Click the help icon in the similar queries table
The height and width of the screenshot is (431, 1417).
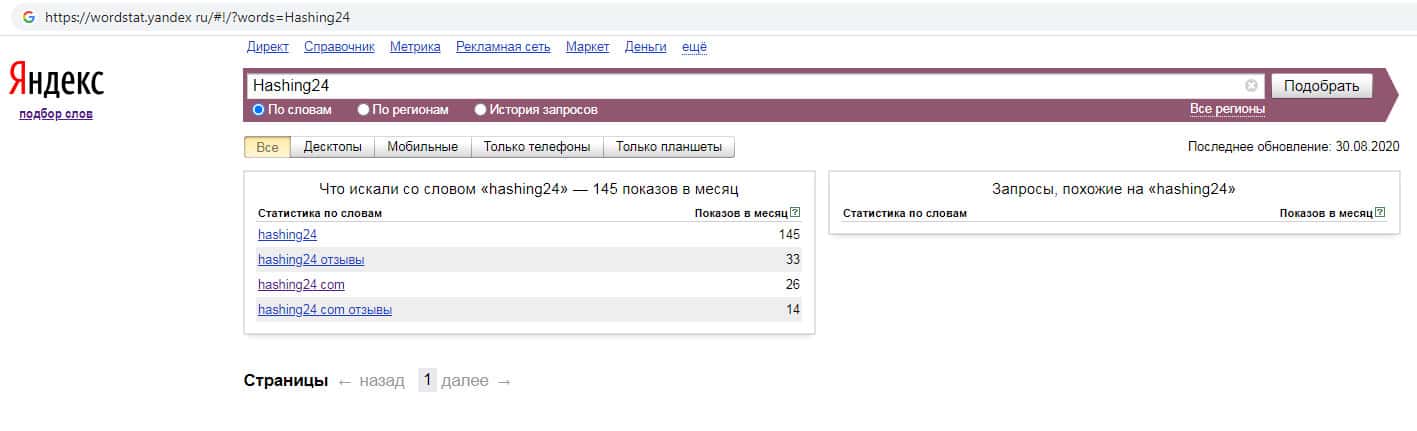coord(1380,213)
